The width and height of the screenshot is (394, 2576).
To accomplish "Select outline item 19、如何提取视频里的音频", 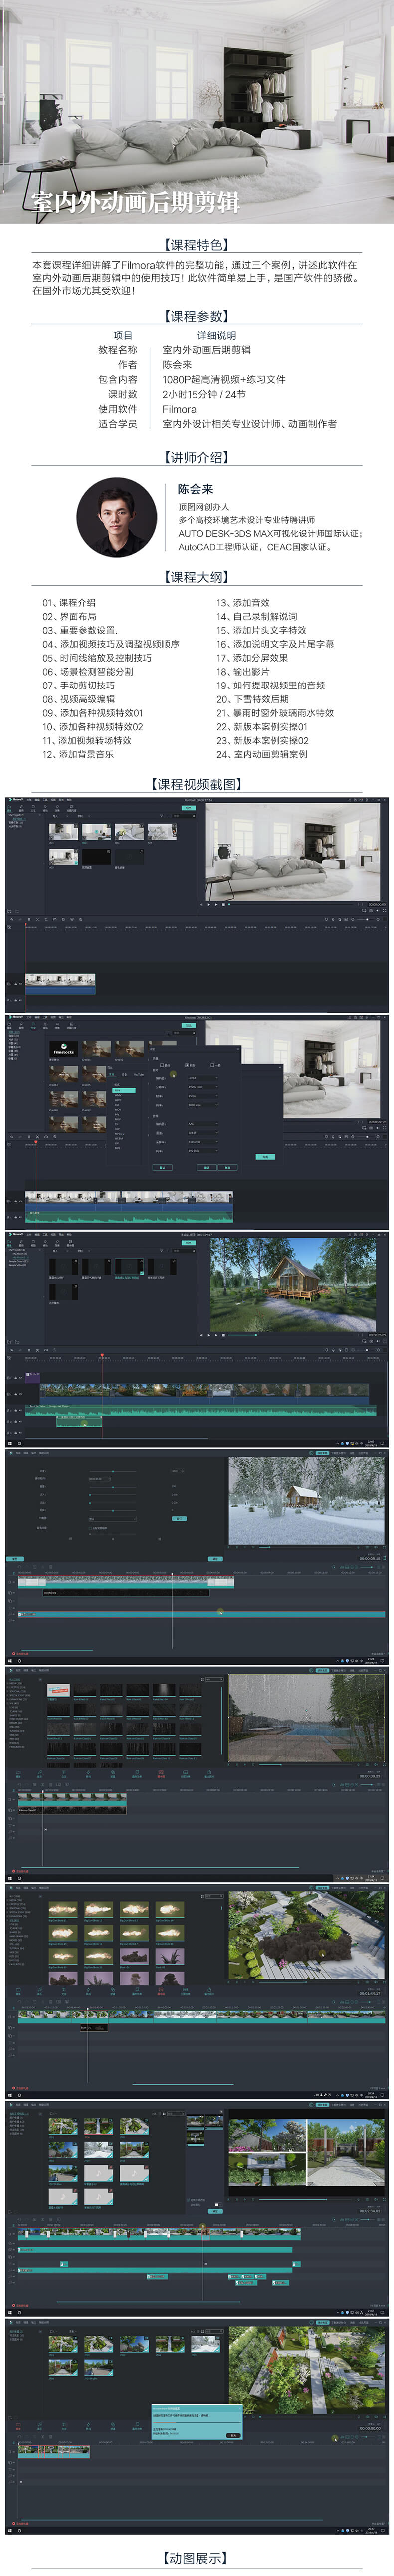I will coord(271,685).
